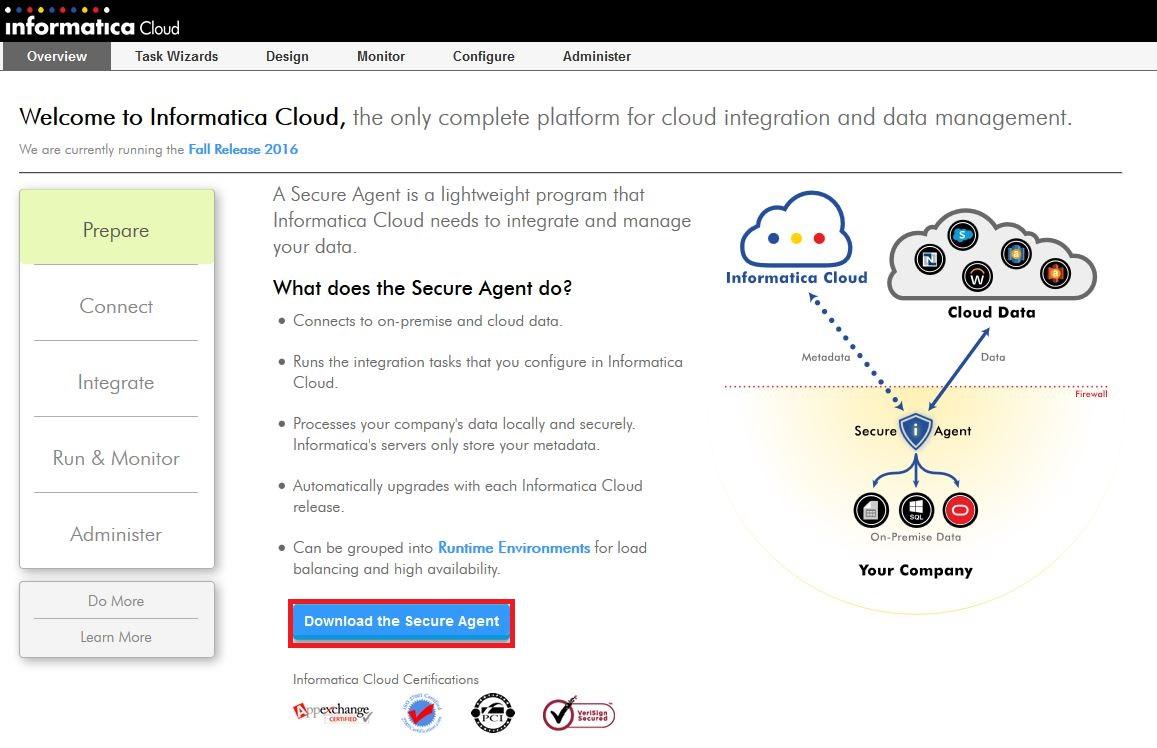This screenshot has width=1157, height=748.
Task: Click 'Informatica Cloud Certifications' label
Action: pos(385,679)
